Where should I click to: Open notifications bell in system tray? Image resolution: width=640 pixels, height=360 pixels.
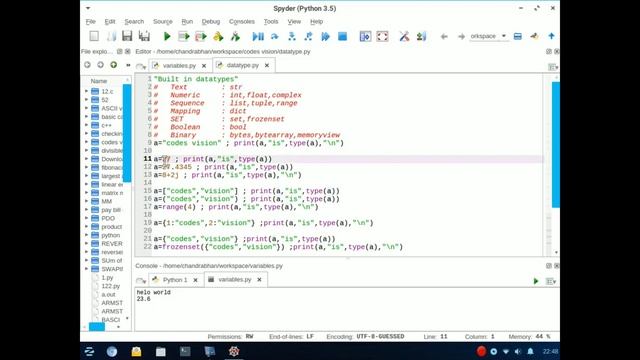click(530, 351)
